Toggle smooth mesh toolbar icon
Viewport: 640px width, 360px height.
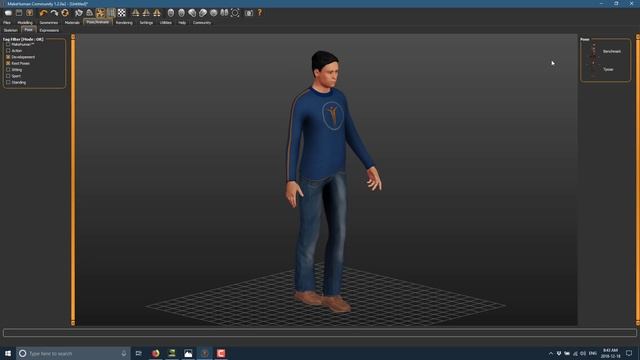pos(79,13)
